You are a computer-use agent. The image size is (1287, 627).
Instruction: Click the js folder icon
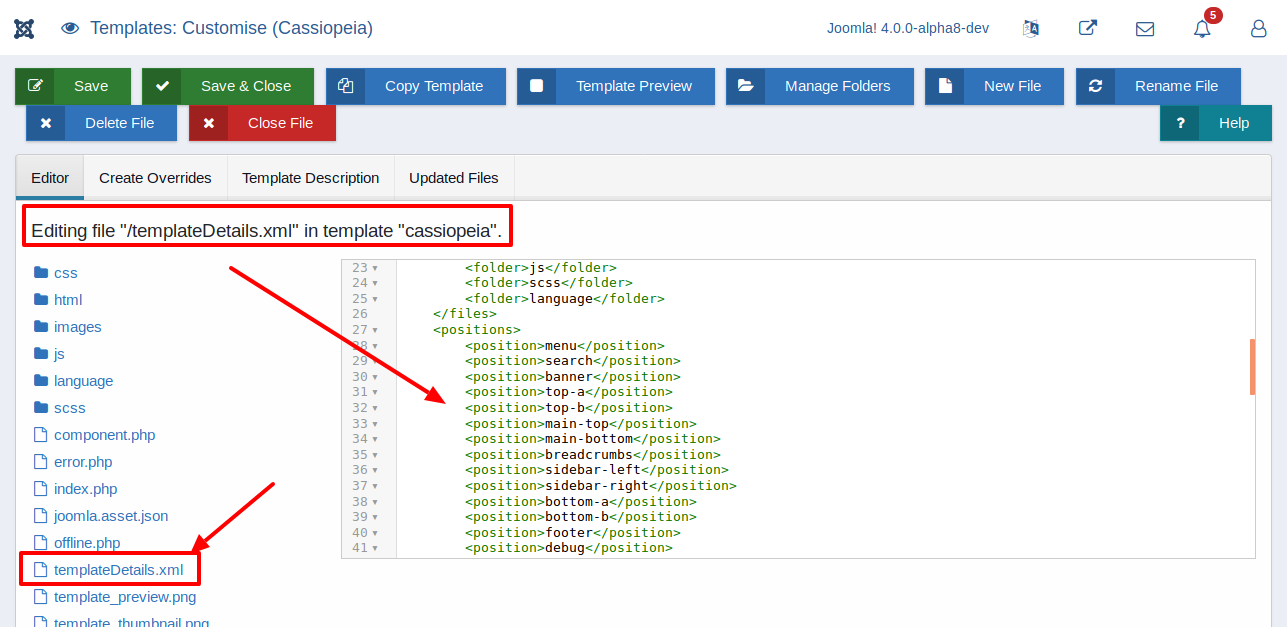[x=41, y=353]
